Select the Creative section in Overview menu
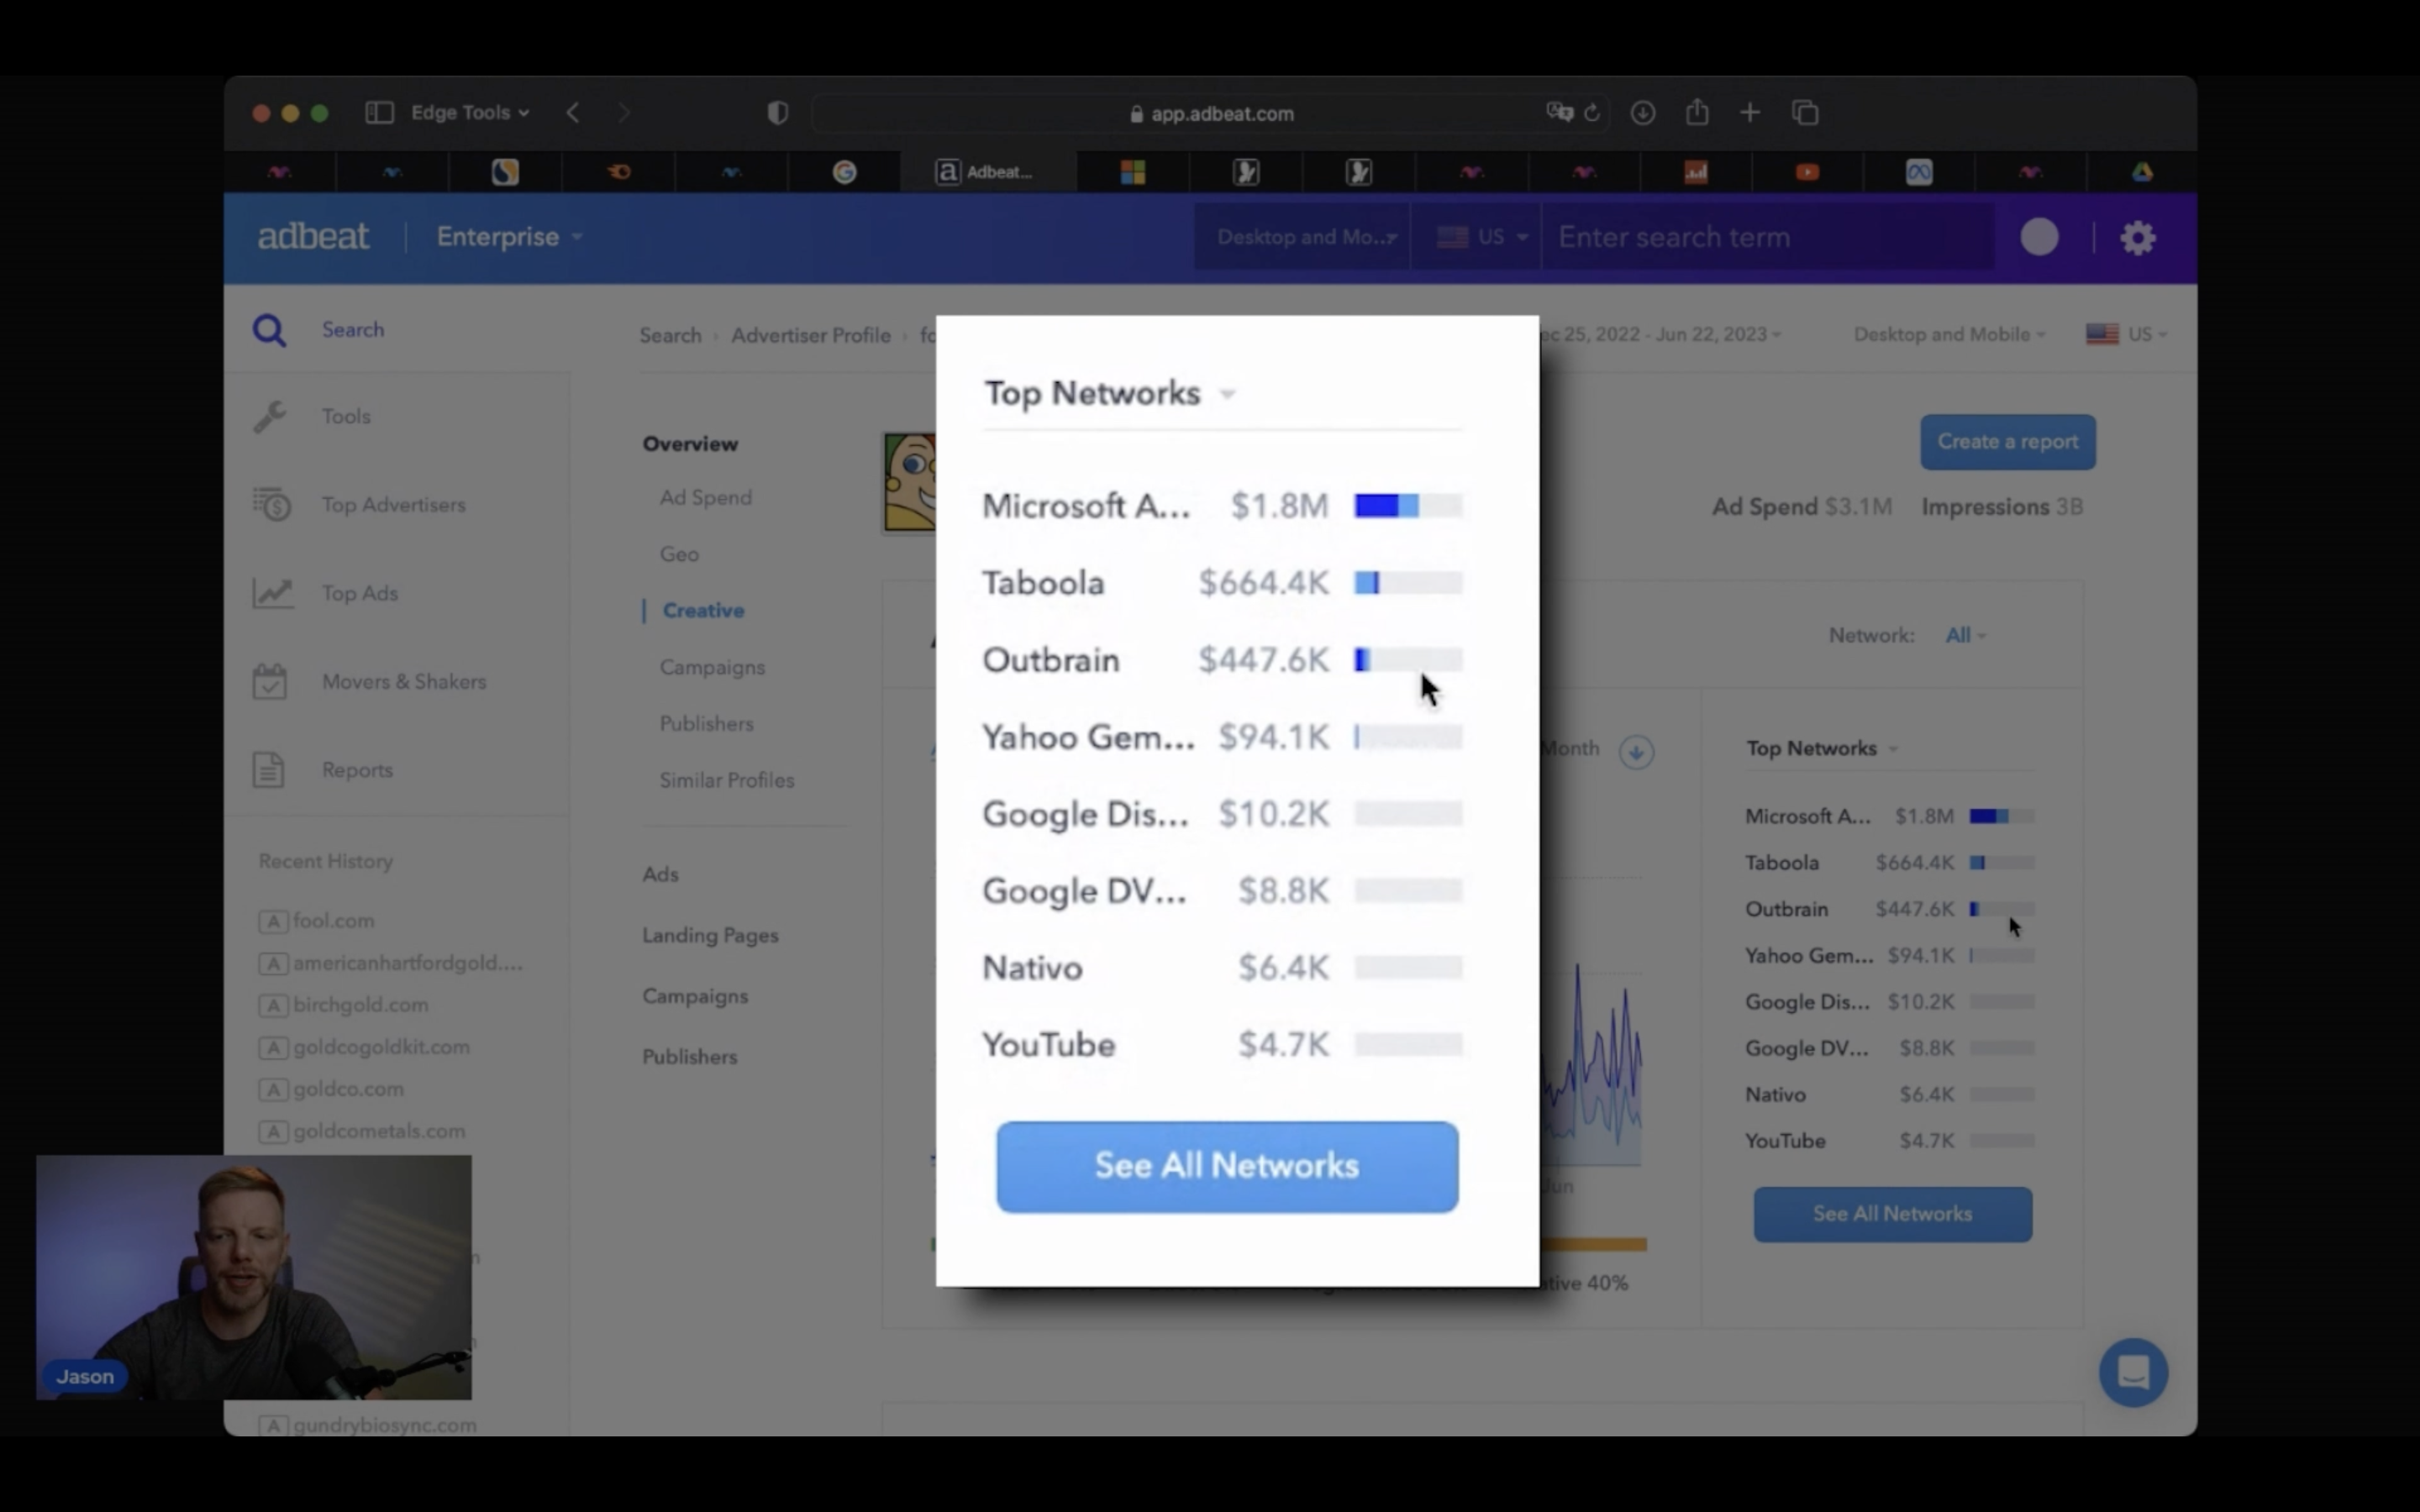The image size is (2420, 1512). click(703, 611)
